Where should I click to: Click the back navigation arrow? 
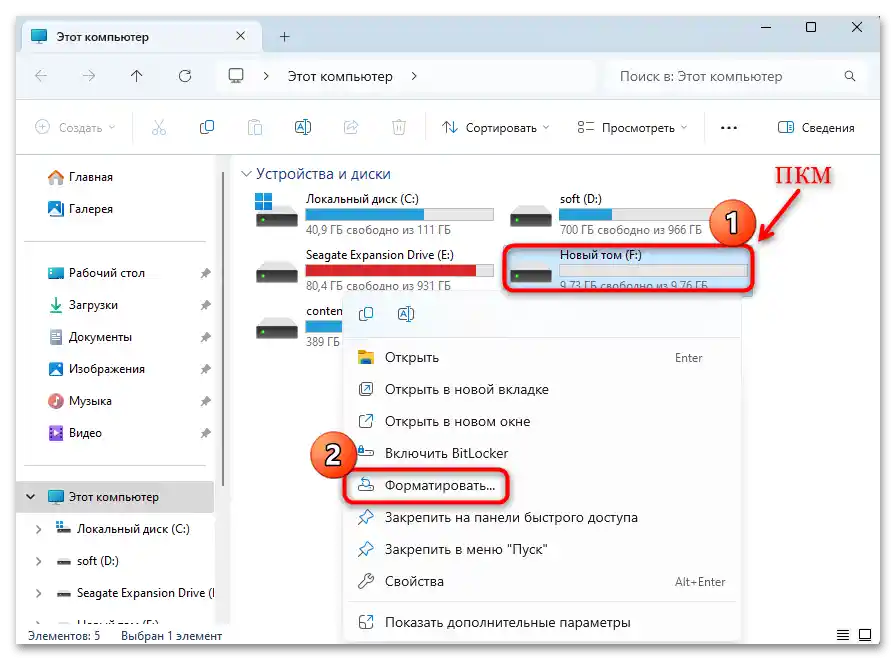(40, 76)
